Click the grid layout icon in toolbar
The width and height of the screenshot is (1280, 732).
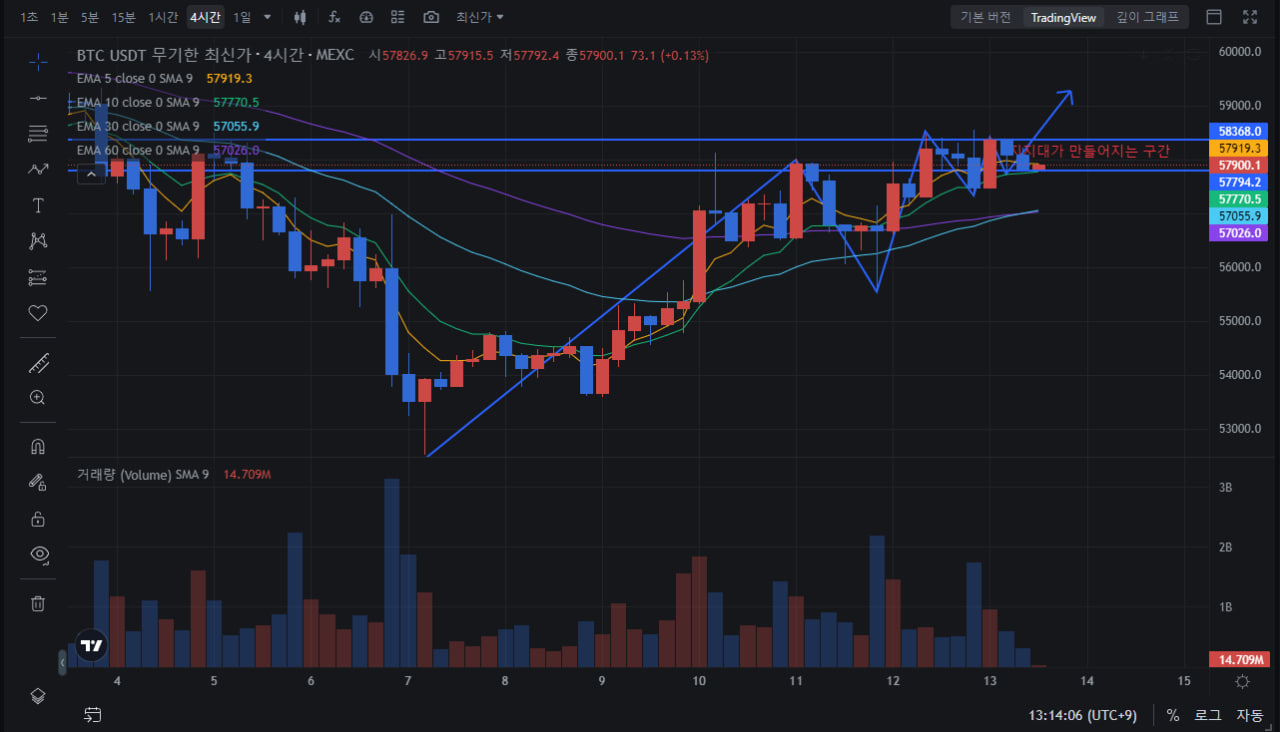tap(398, 17)
